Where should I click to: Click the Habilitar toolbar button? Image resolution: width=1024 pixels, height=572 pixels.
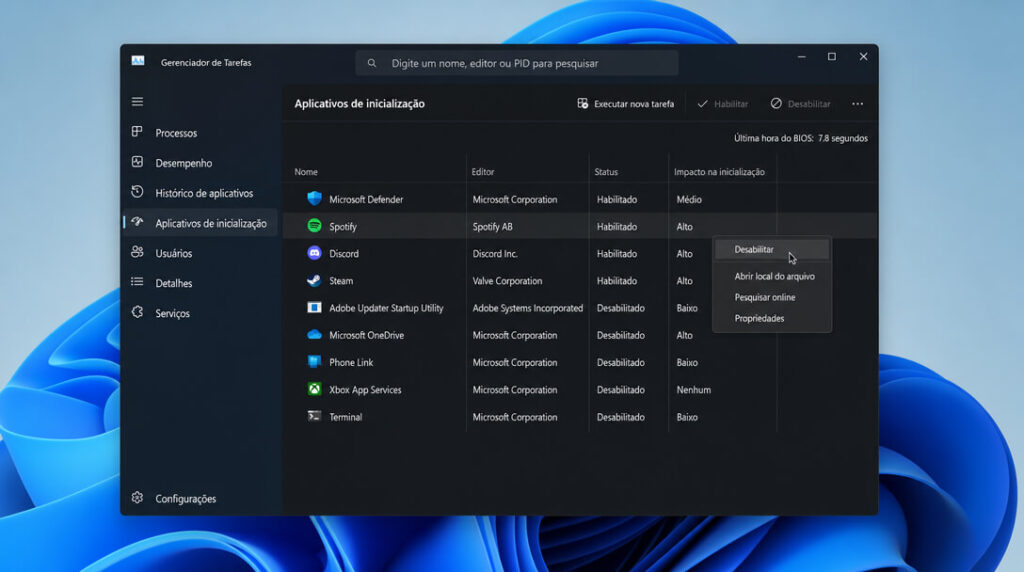point(723,104)
